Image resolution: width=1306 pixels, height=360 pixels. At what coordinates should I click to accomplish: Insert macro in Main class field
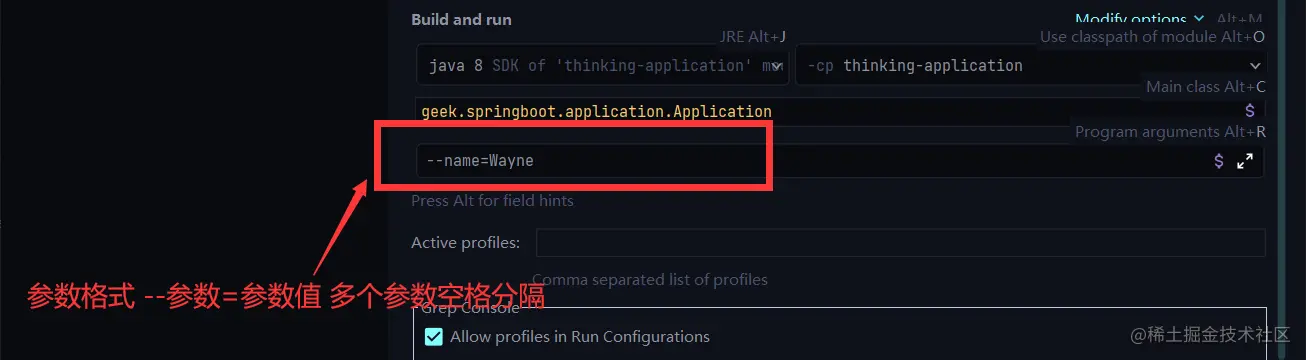(x=1249, y=111)
